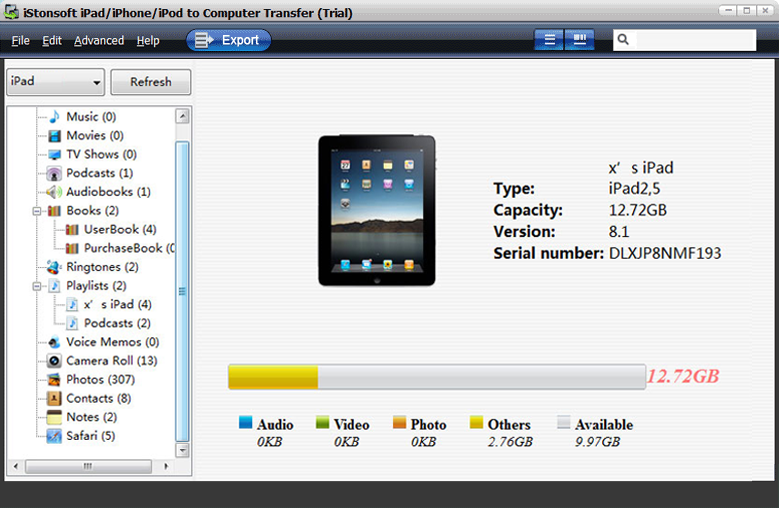The height and width of the screenshot is (513, 780).
Task: Click the PurchaseBook books icon
Action: [x=72, y=248]
